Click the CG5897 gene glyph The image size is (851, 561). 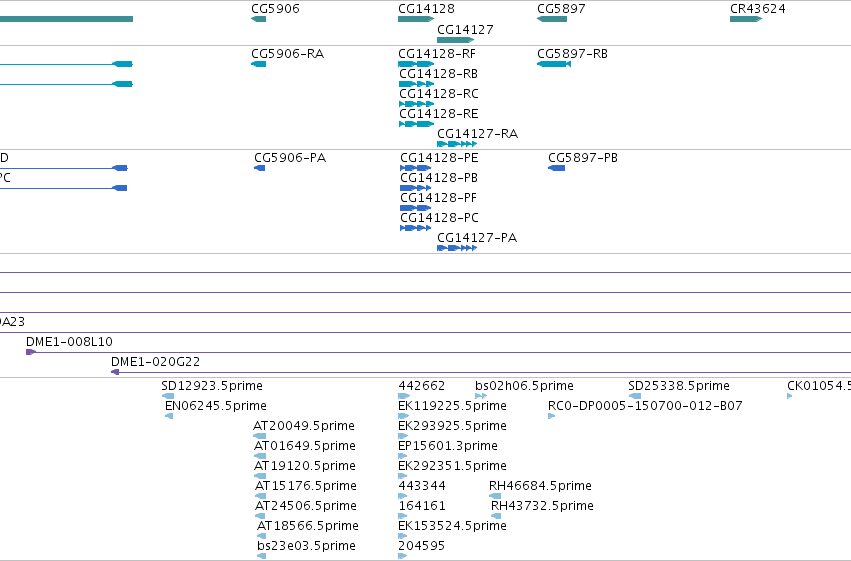coord(552,19)
